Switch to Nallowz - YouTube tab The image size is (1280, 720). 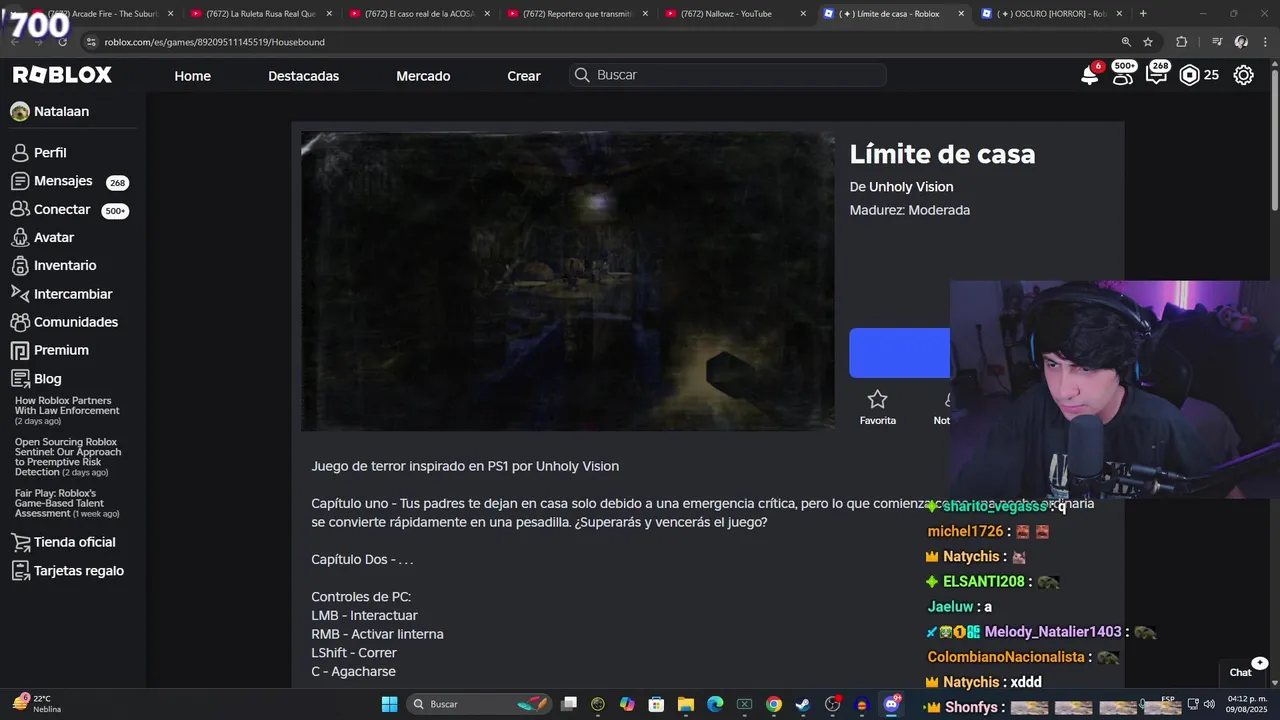click(x=735, y=14)
